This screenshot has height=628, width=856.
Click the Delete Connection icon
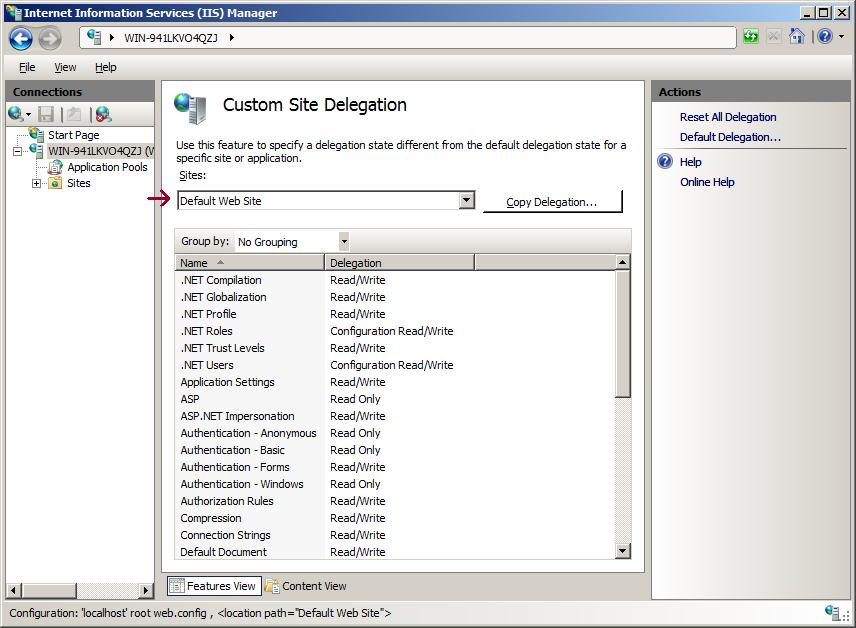point(103,114)
